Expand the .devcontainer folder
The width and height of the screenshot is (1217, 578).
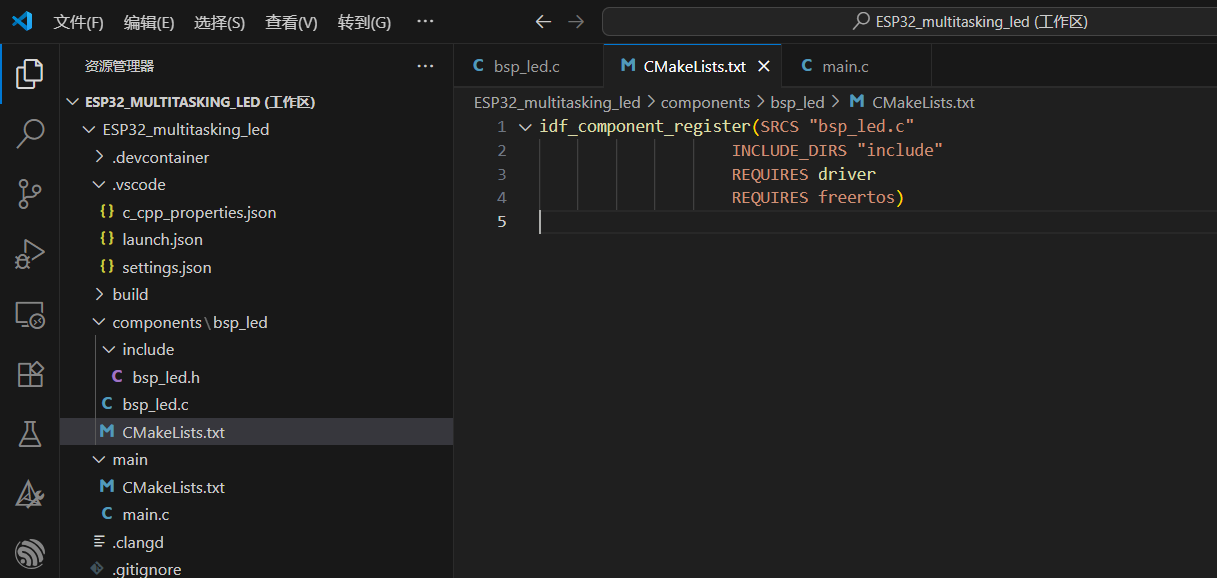tap(99, 157)
